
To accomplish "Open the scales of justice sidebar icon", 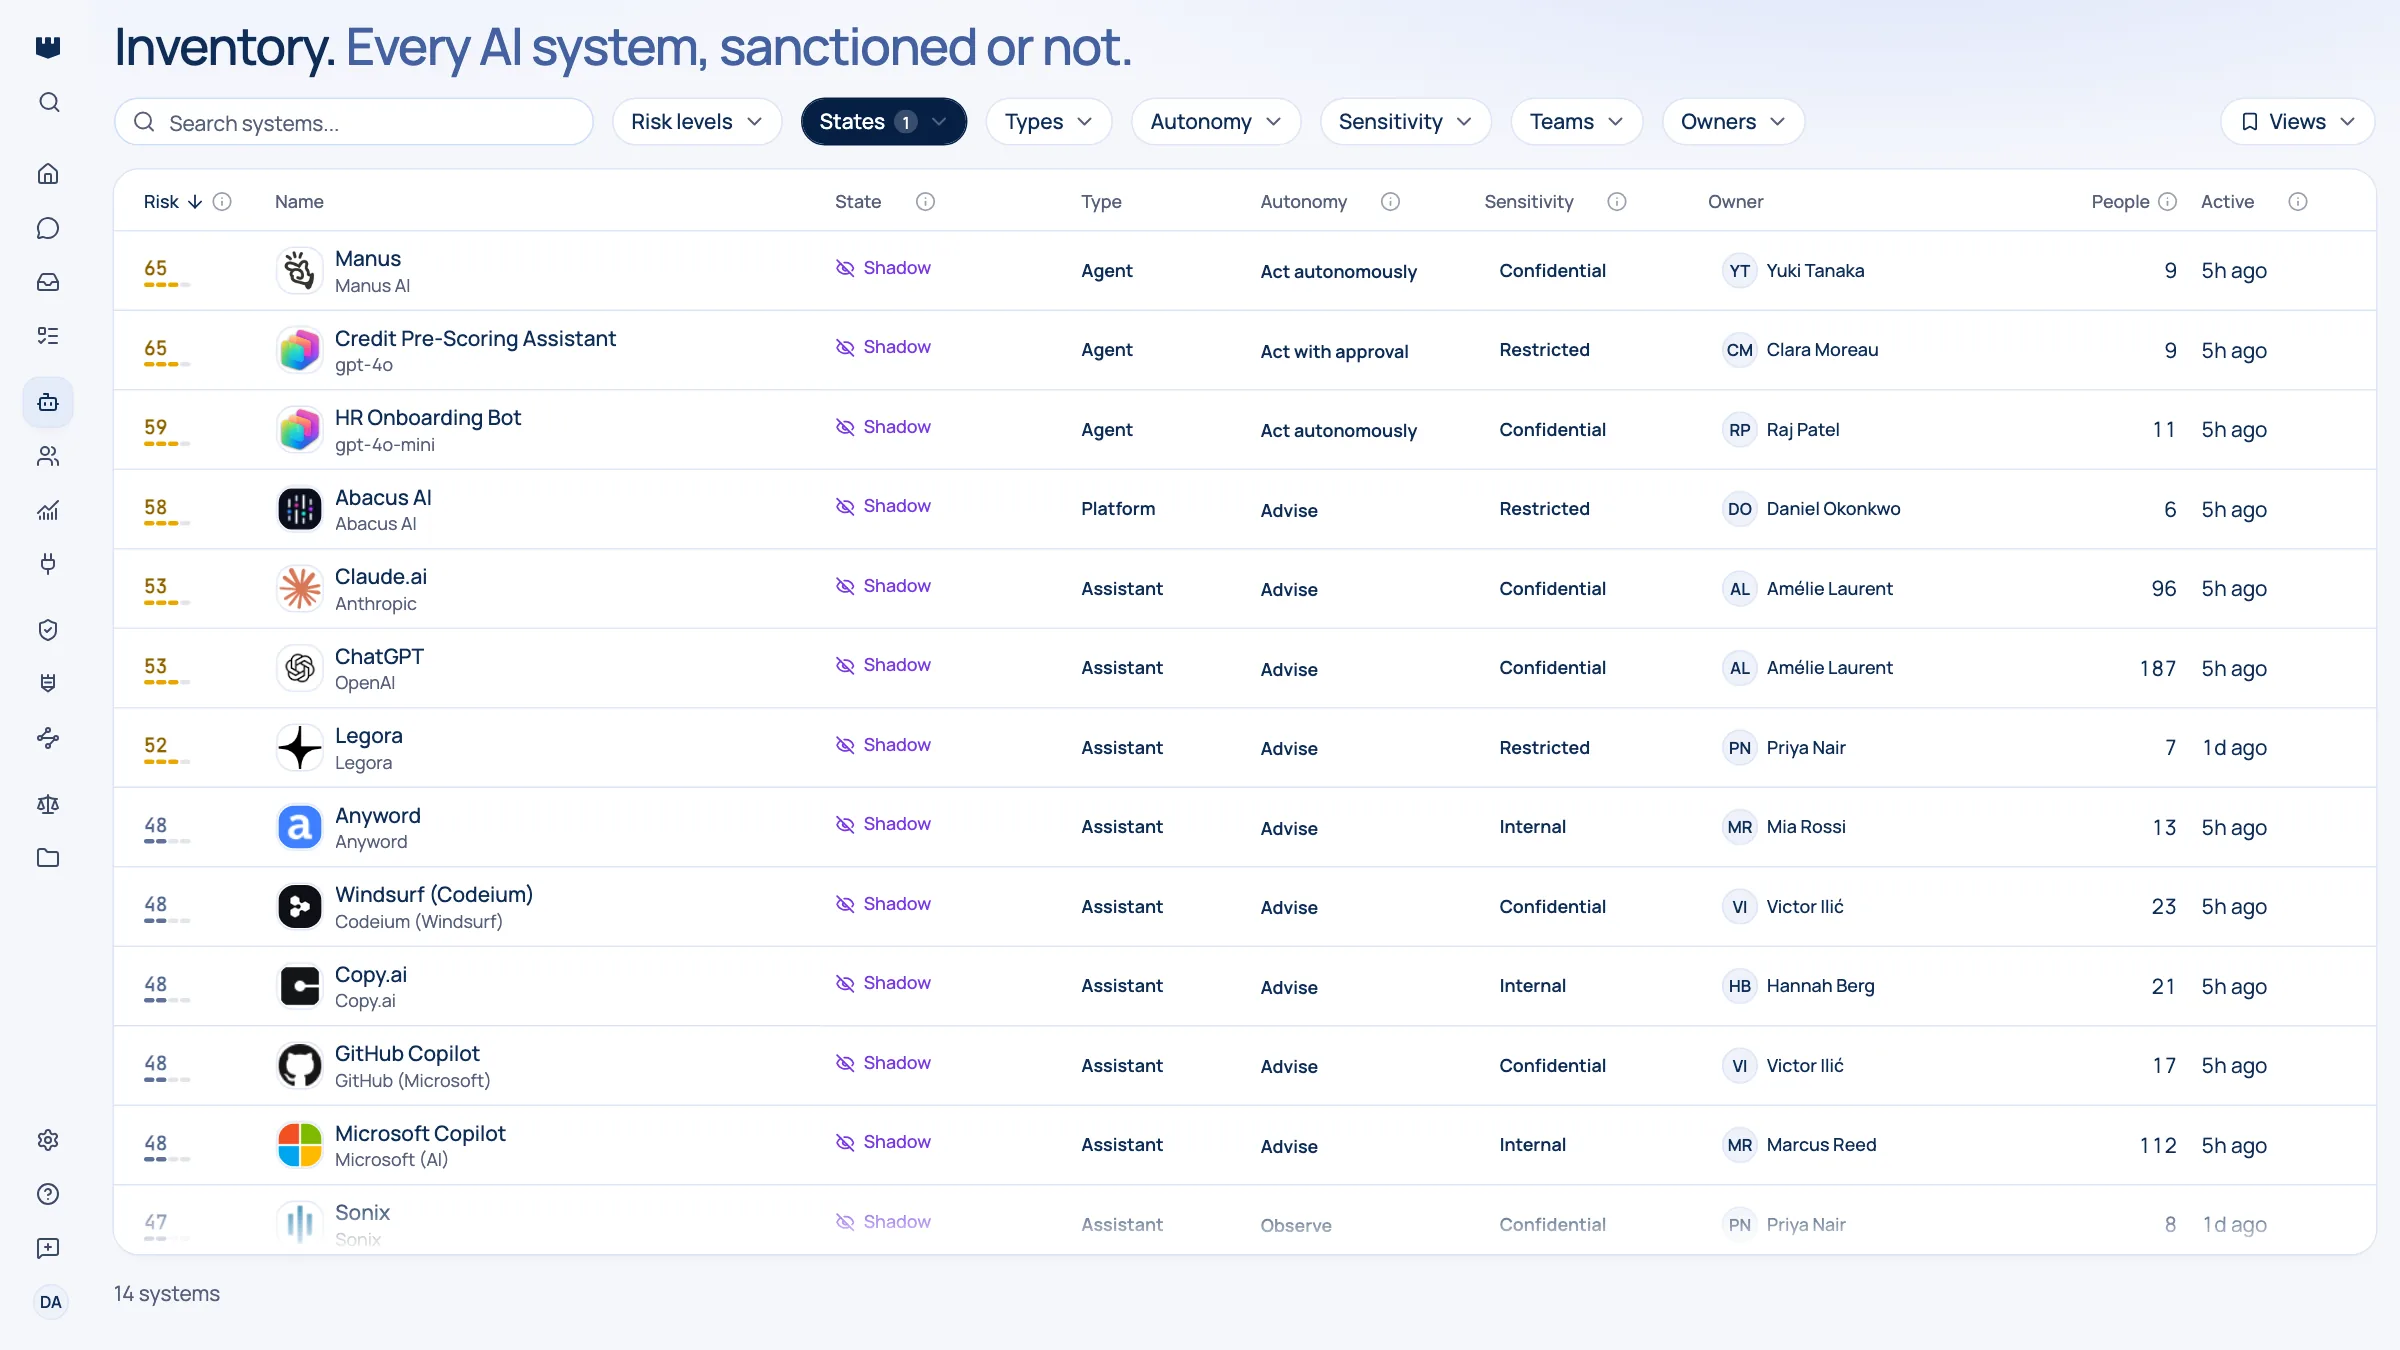I will pos(48,804).
